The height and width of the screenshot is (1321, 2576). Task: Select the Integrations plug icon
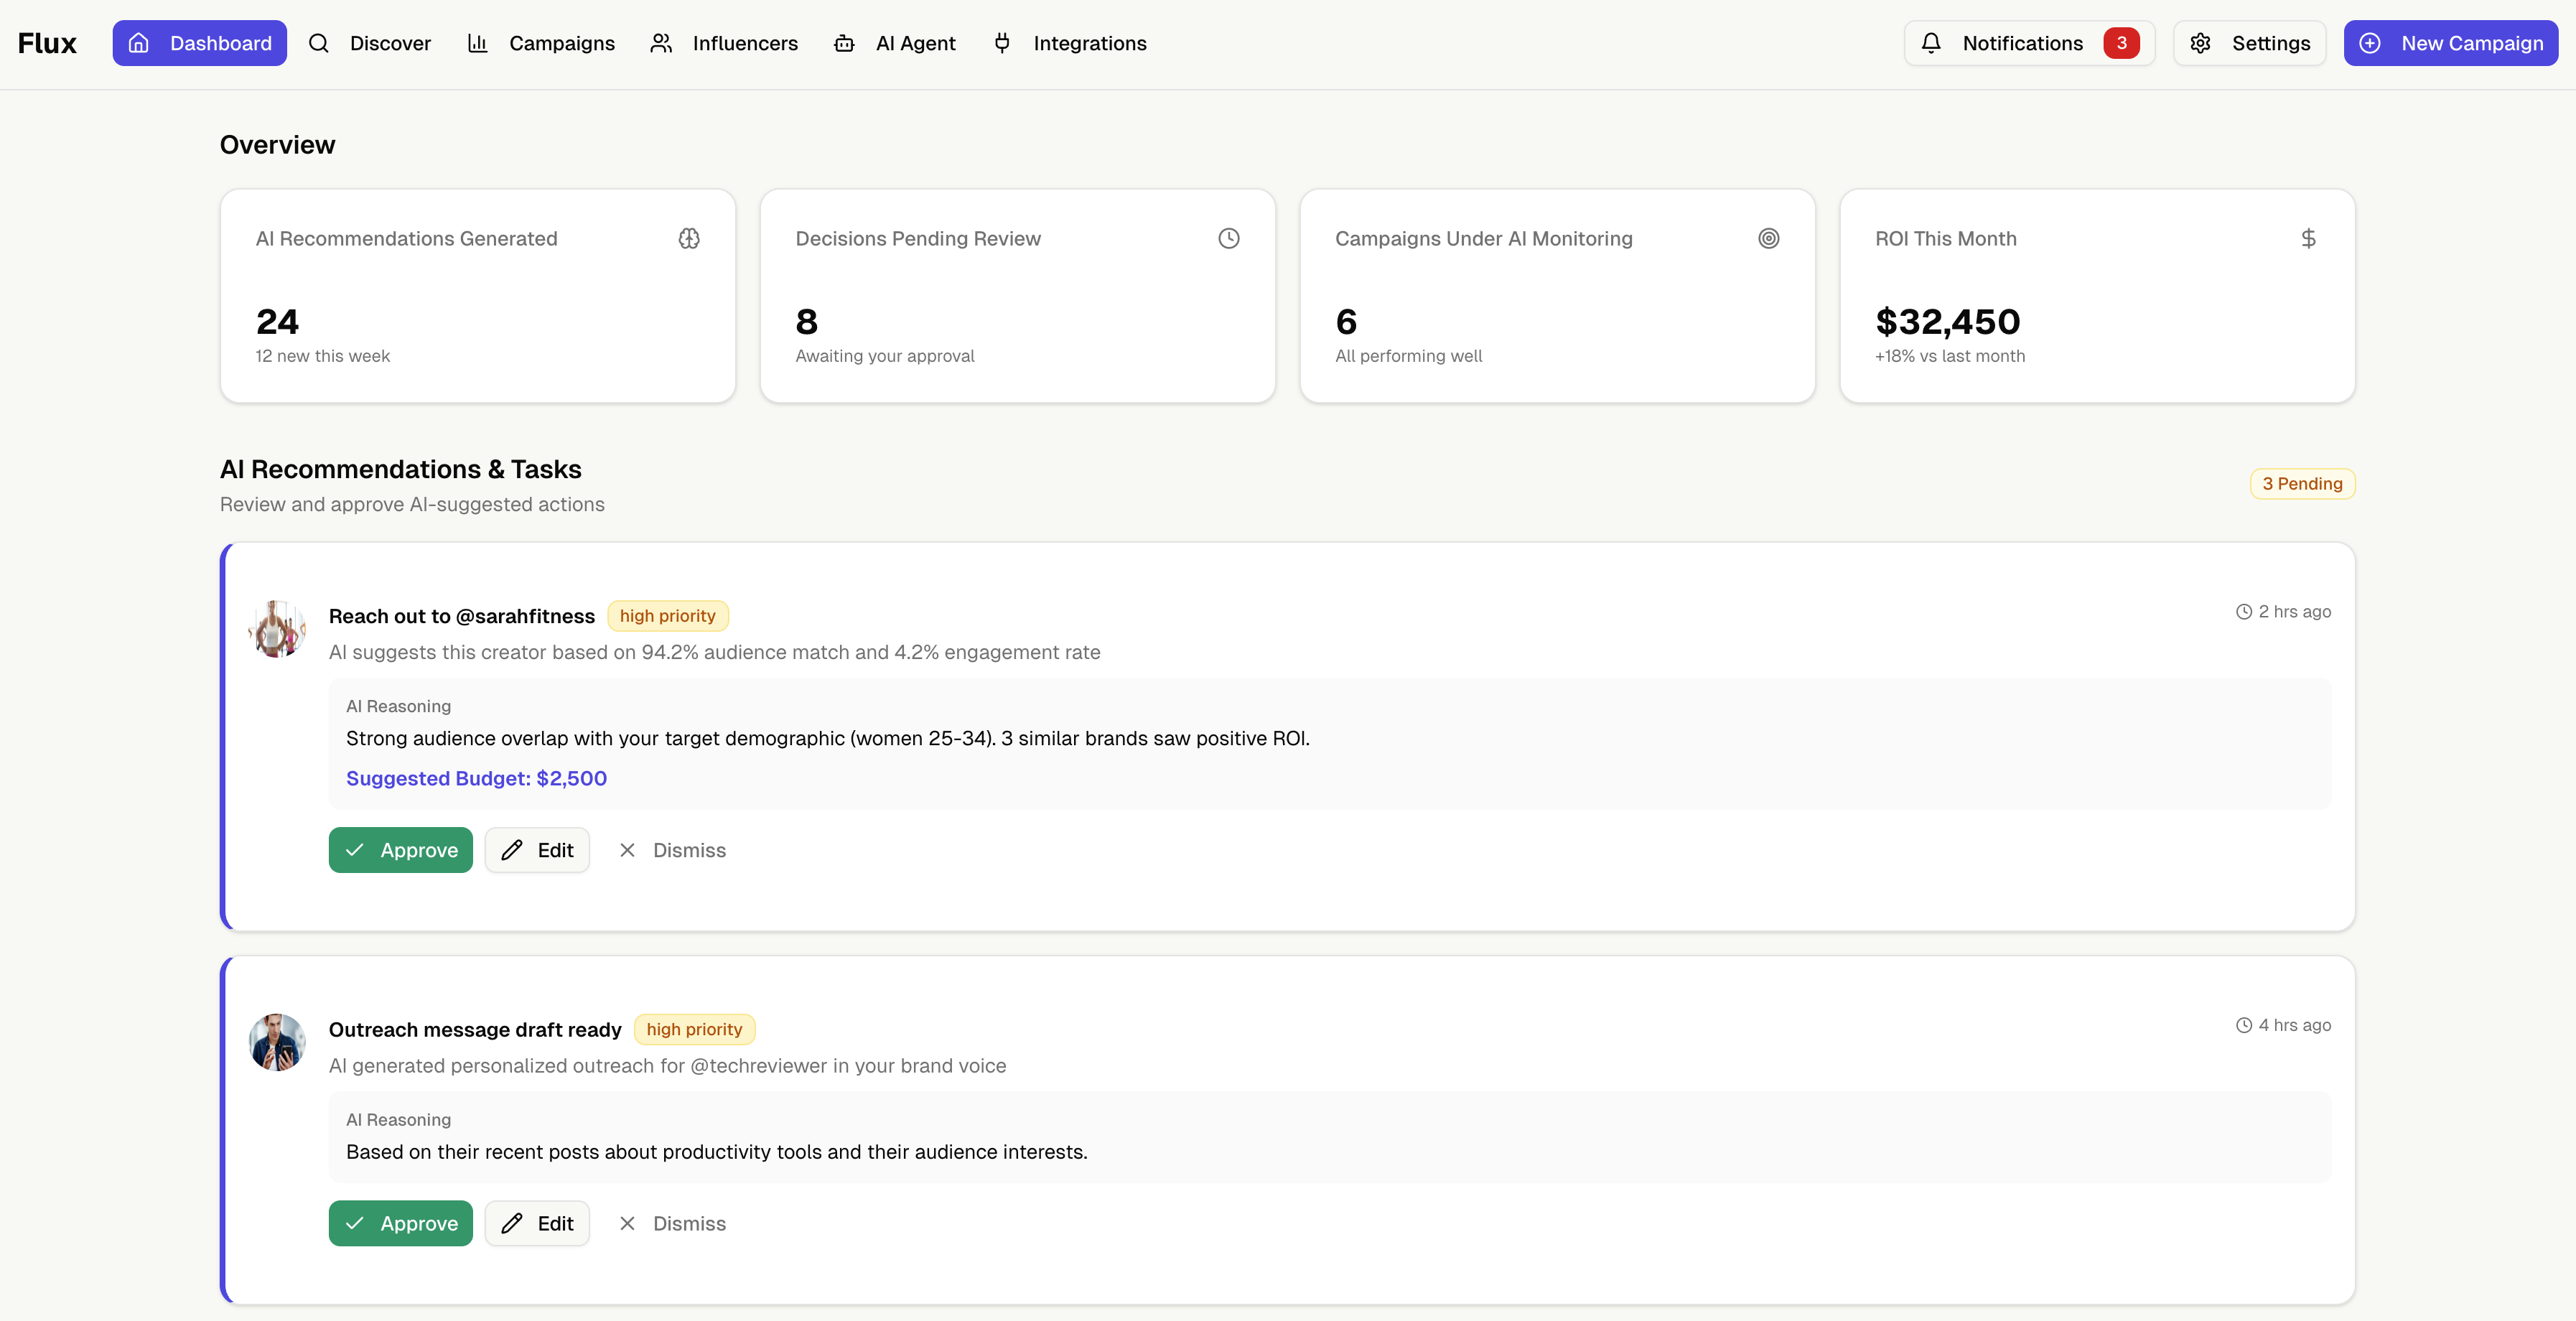coord(1002,43)
